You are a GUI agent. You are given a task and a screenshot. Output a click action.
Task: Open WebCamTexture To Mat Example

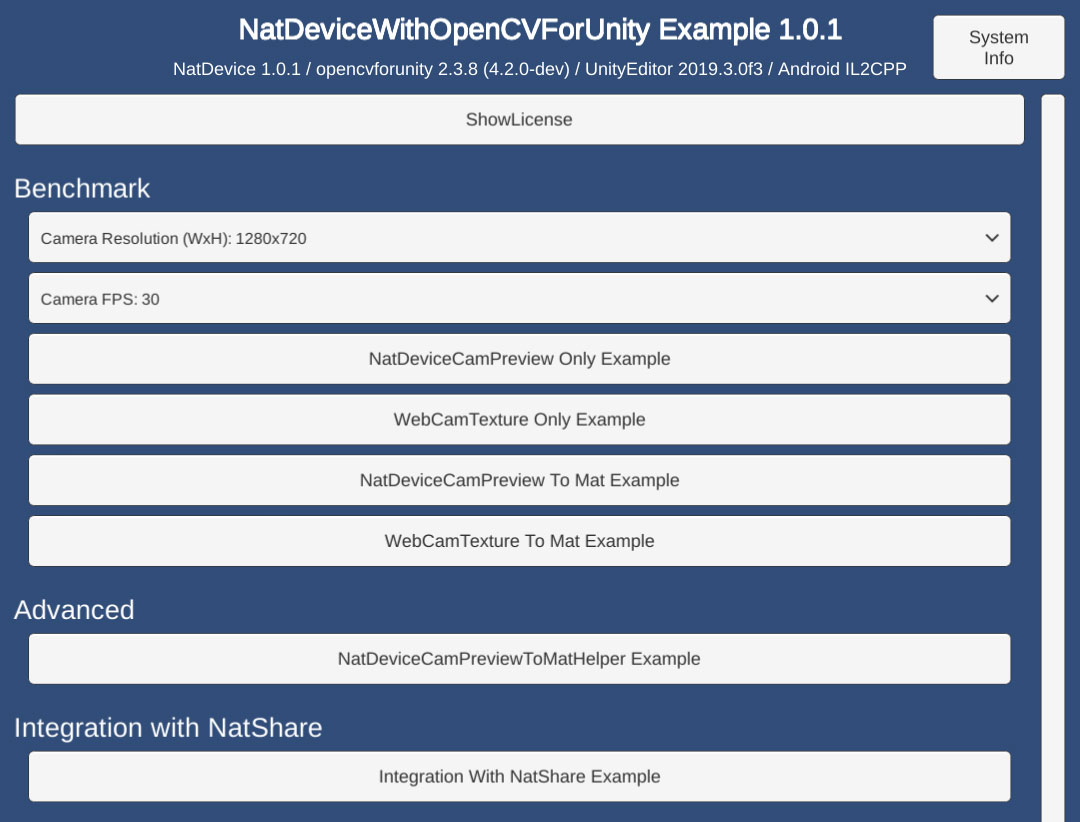[519, 541]
